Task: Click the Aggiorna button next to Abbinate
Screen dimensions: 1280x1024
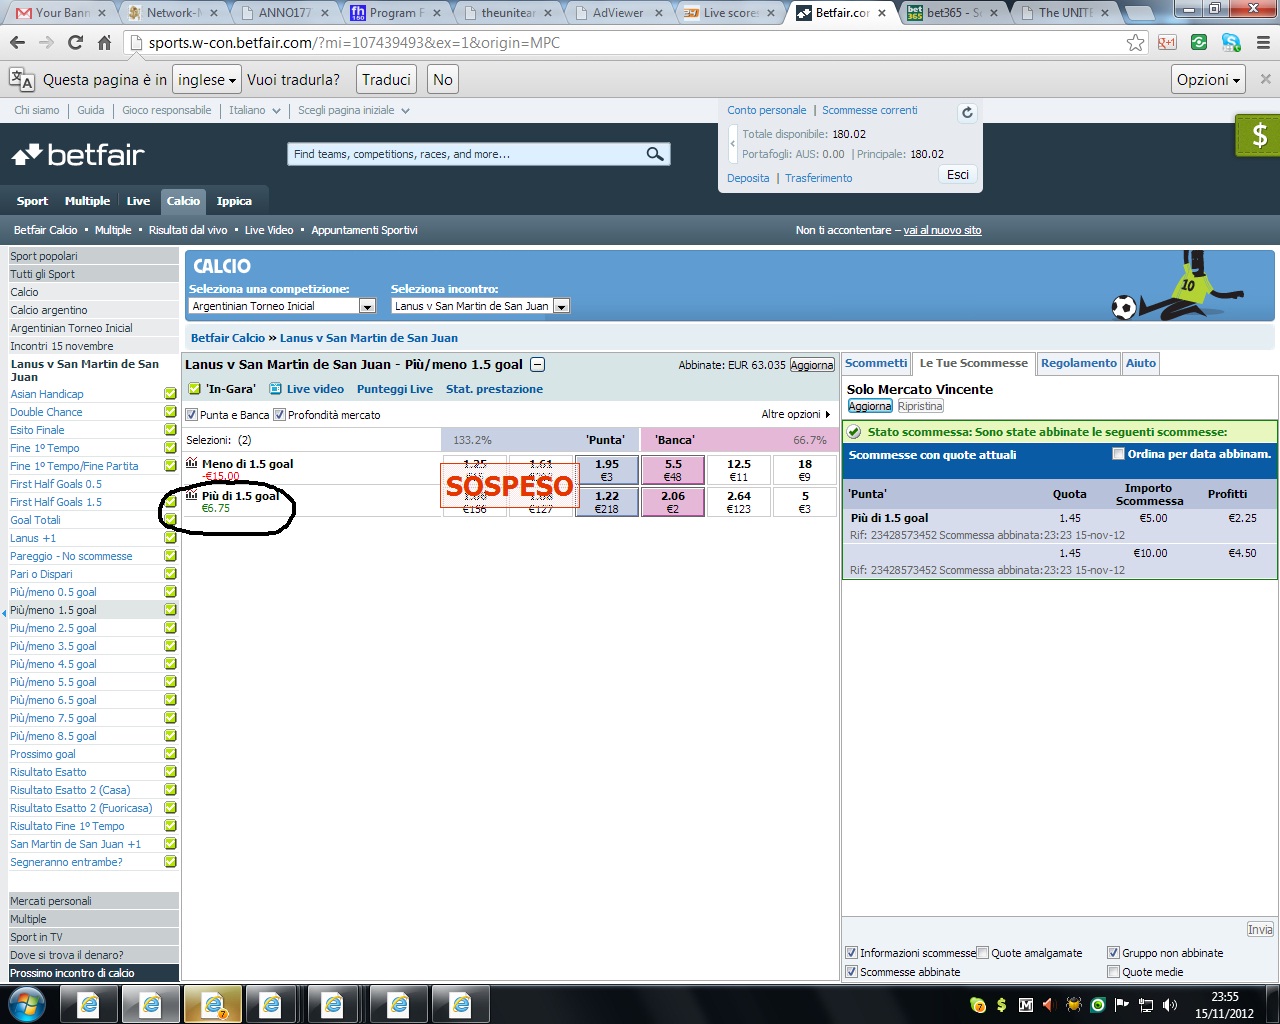Action: pos(812,365)
